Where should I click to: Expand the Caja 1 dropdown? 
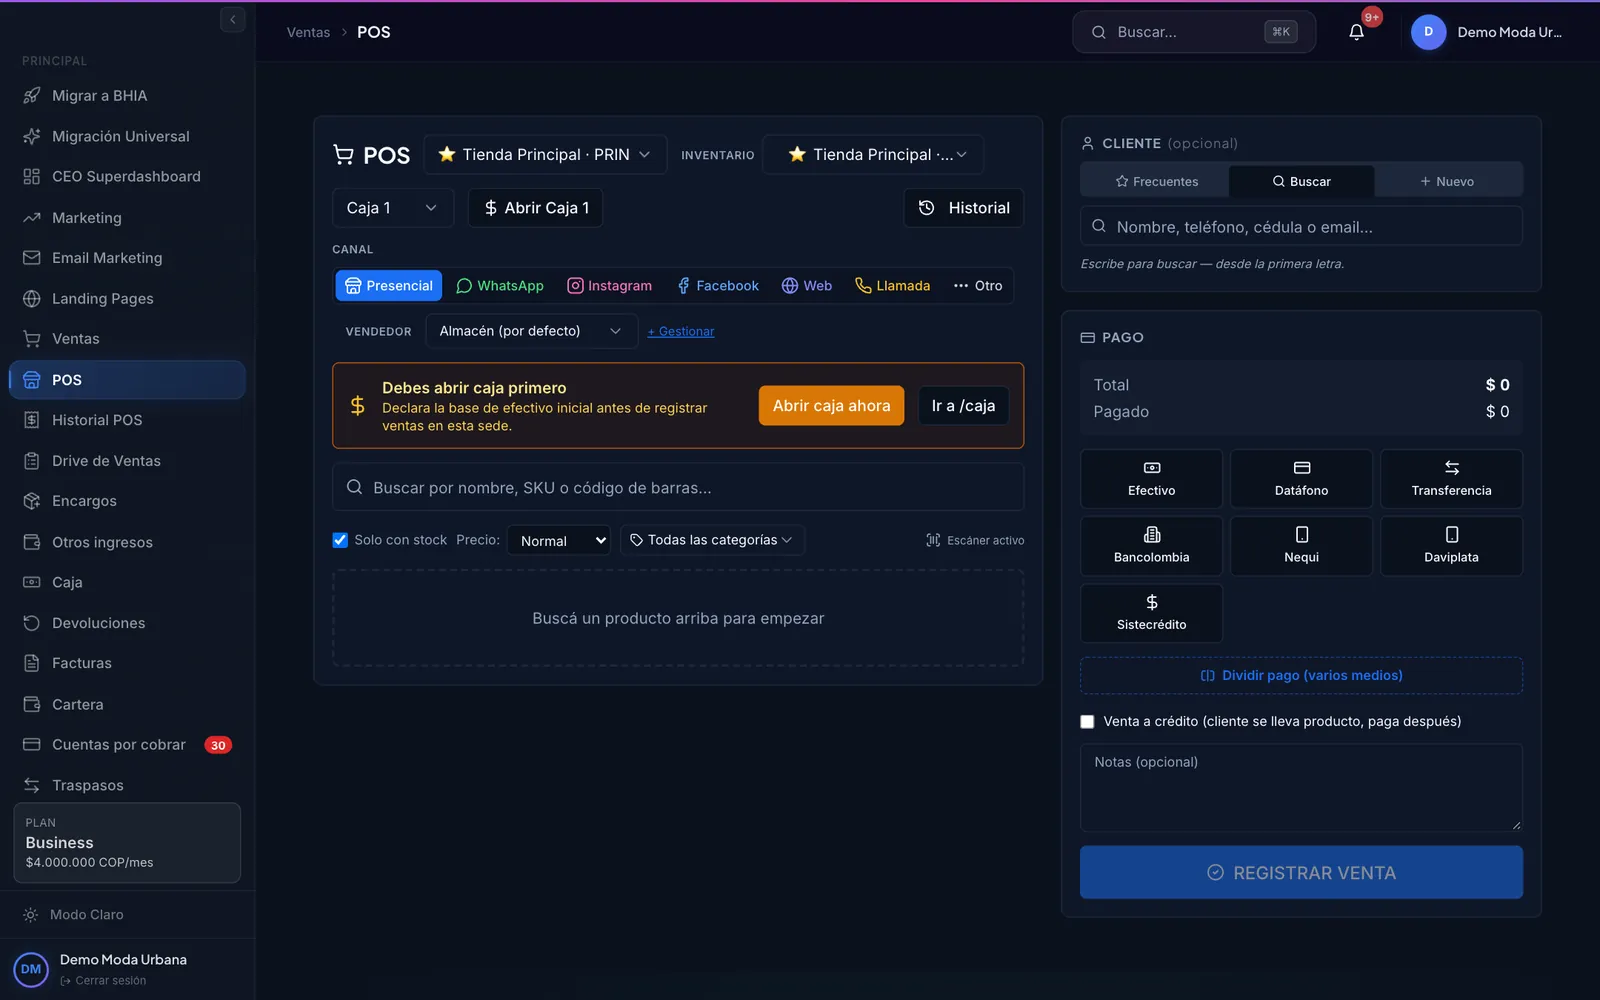pyautogui.click(x=393, y=208)
